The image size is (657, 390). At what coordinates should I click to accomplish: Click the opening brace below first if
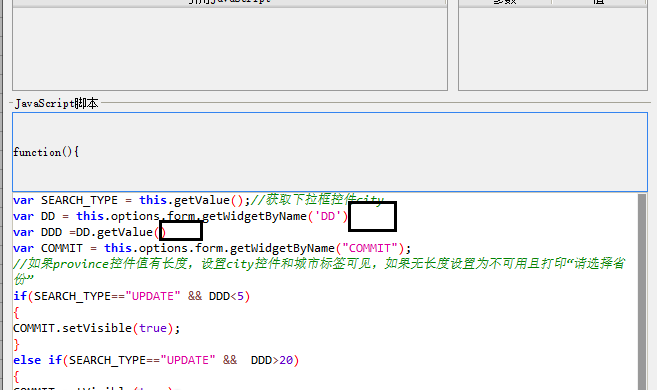(x=16, y=313)
